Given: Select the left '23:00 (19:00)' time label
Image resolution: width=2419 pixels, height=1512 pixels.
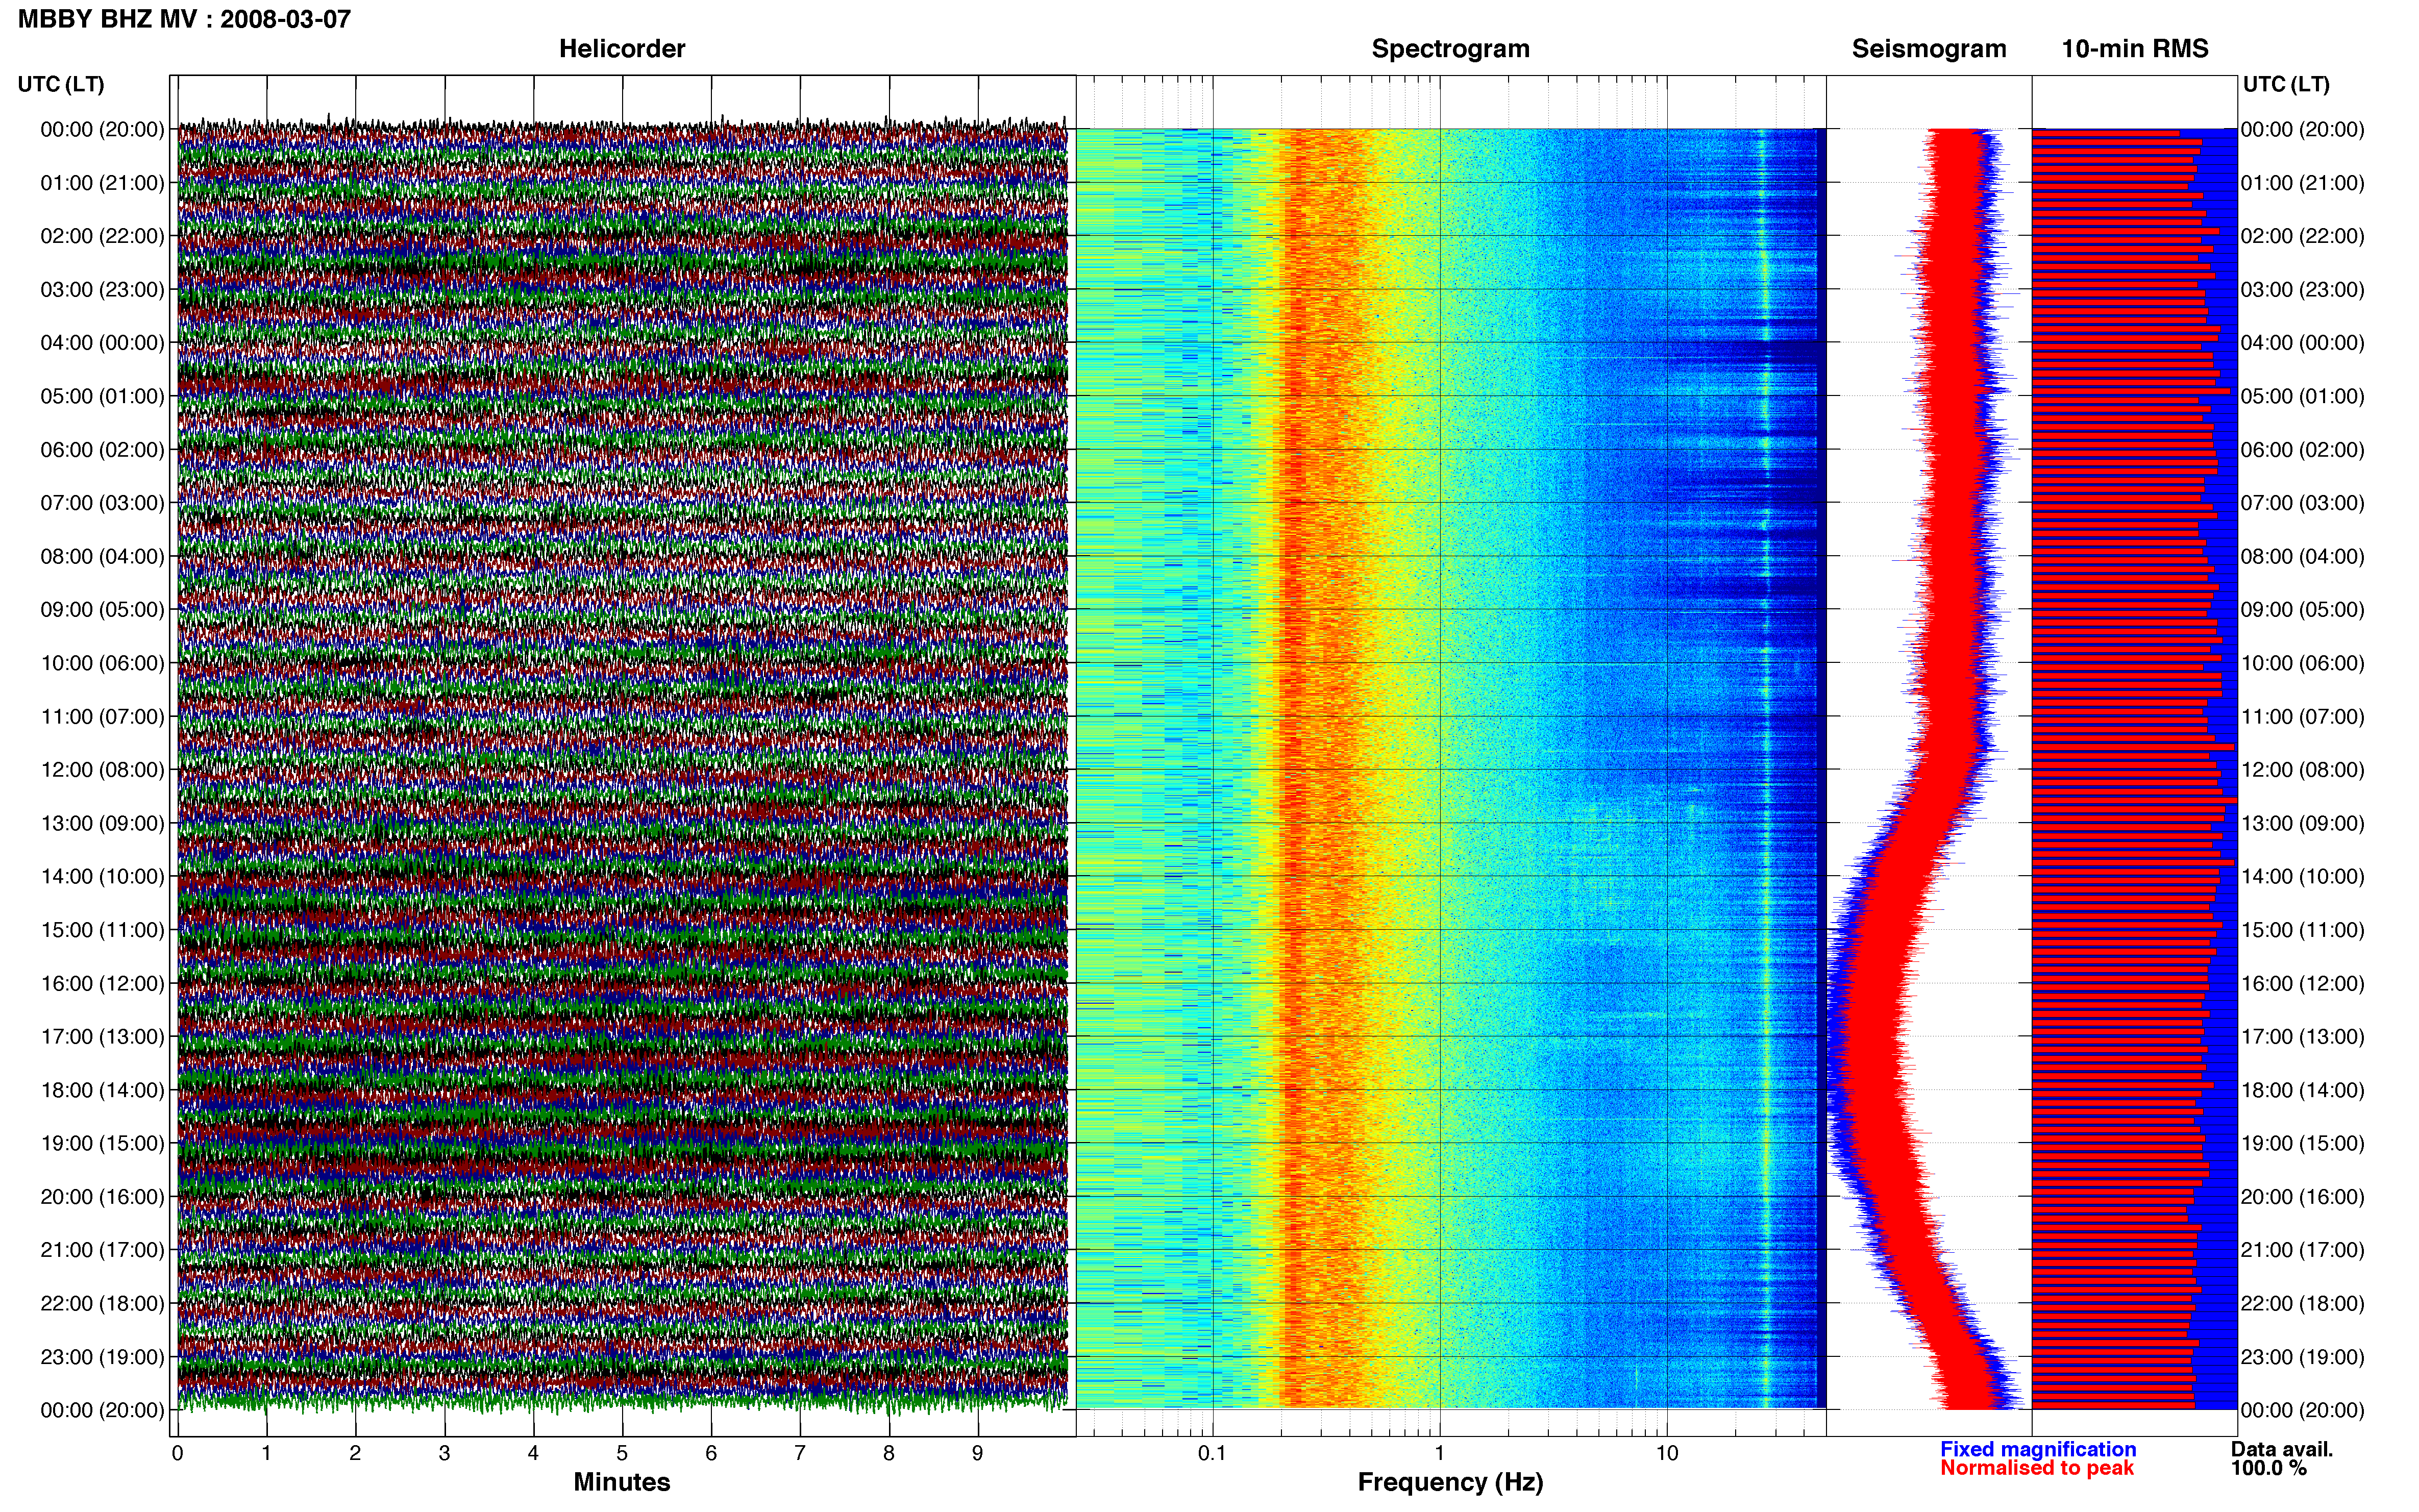Looking at the screenshot, I should point(102,1357).
